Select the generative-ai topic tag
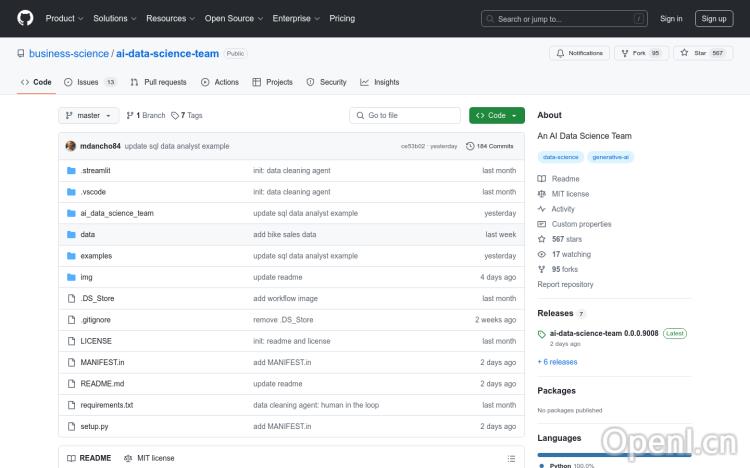Image resolution: width=750 pixels, height=468 pixels. 610,157
